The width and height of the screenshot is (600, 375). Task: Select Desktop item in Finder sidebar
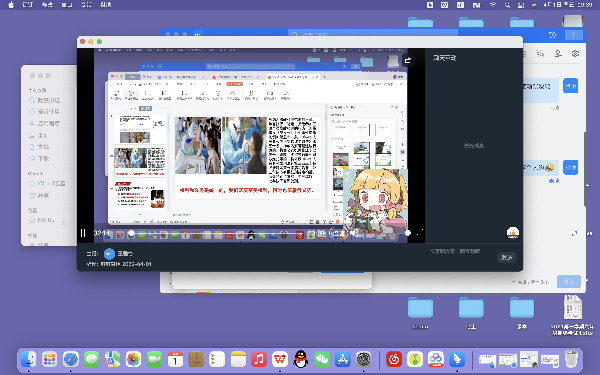pyautogui.click(x=38, y=135)
